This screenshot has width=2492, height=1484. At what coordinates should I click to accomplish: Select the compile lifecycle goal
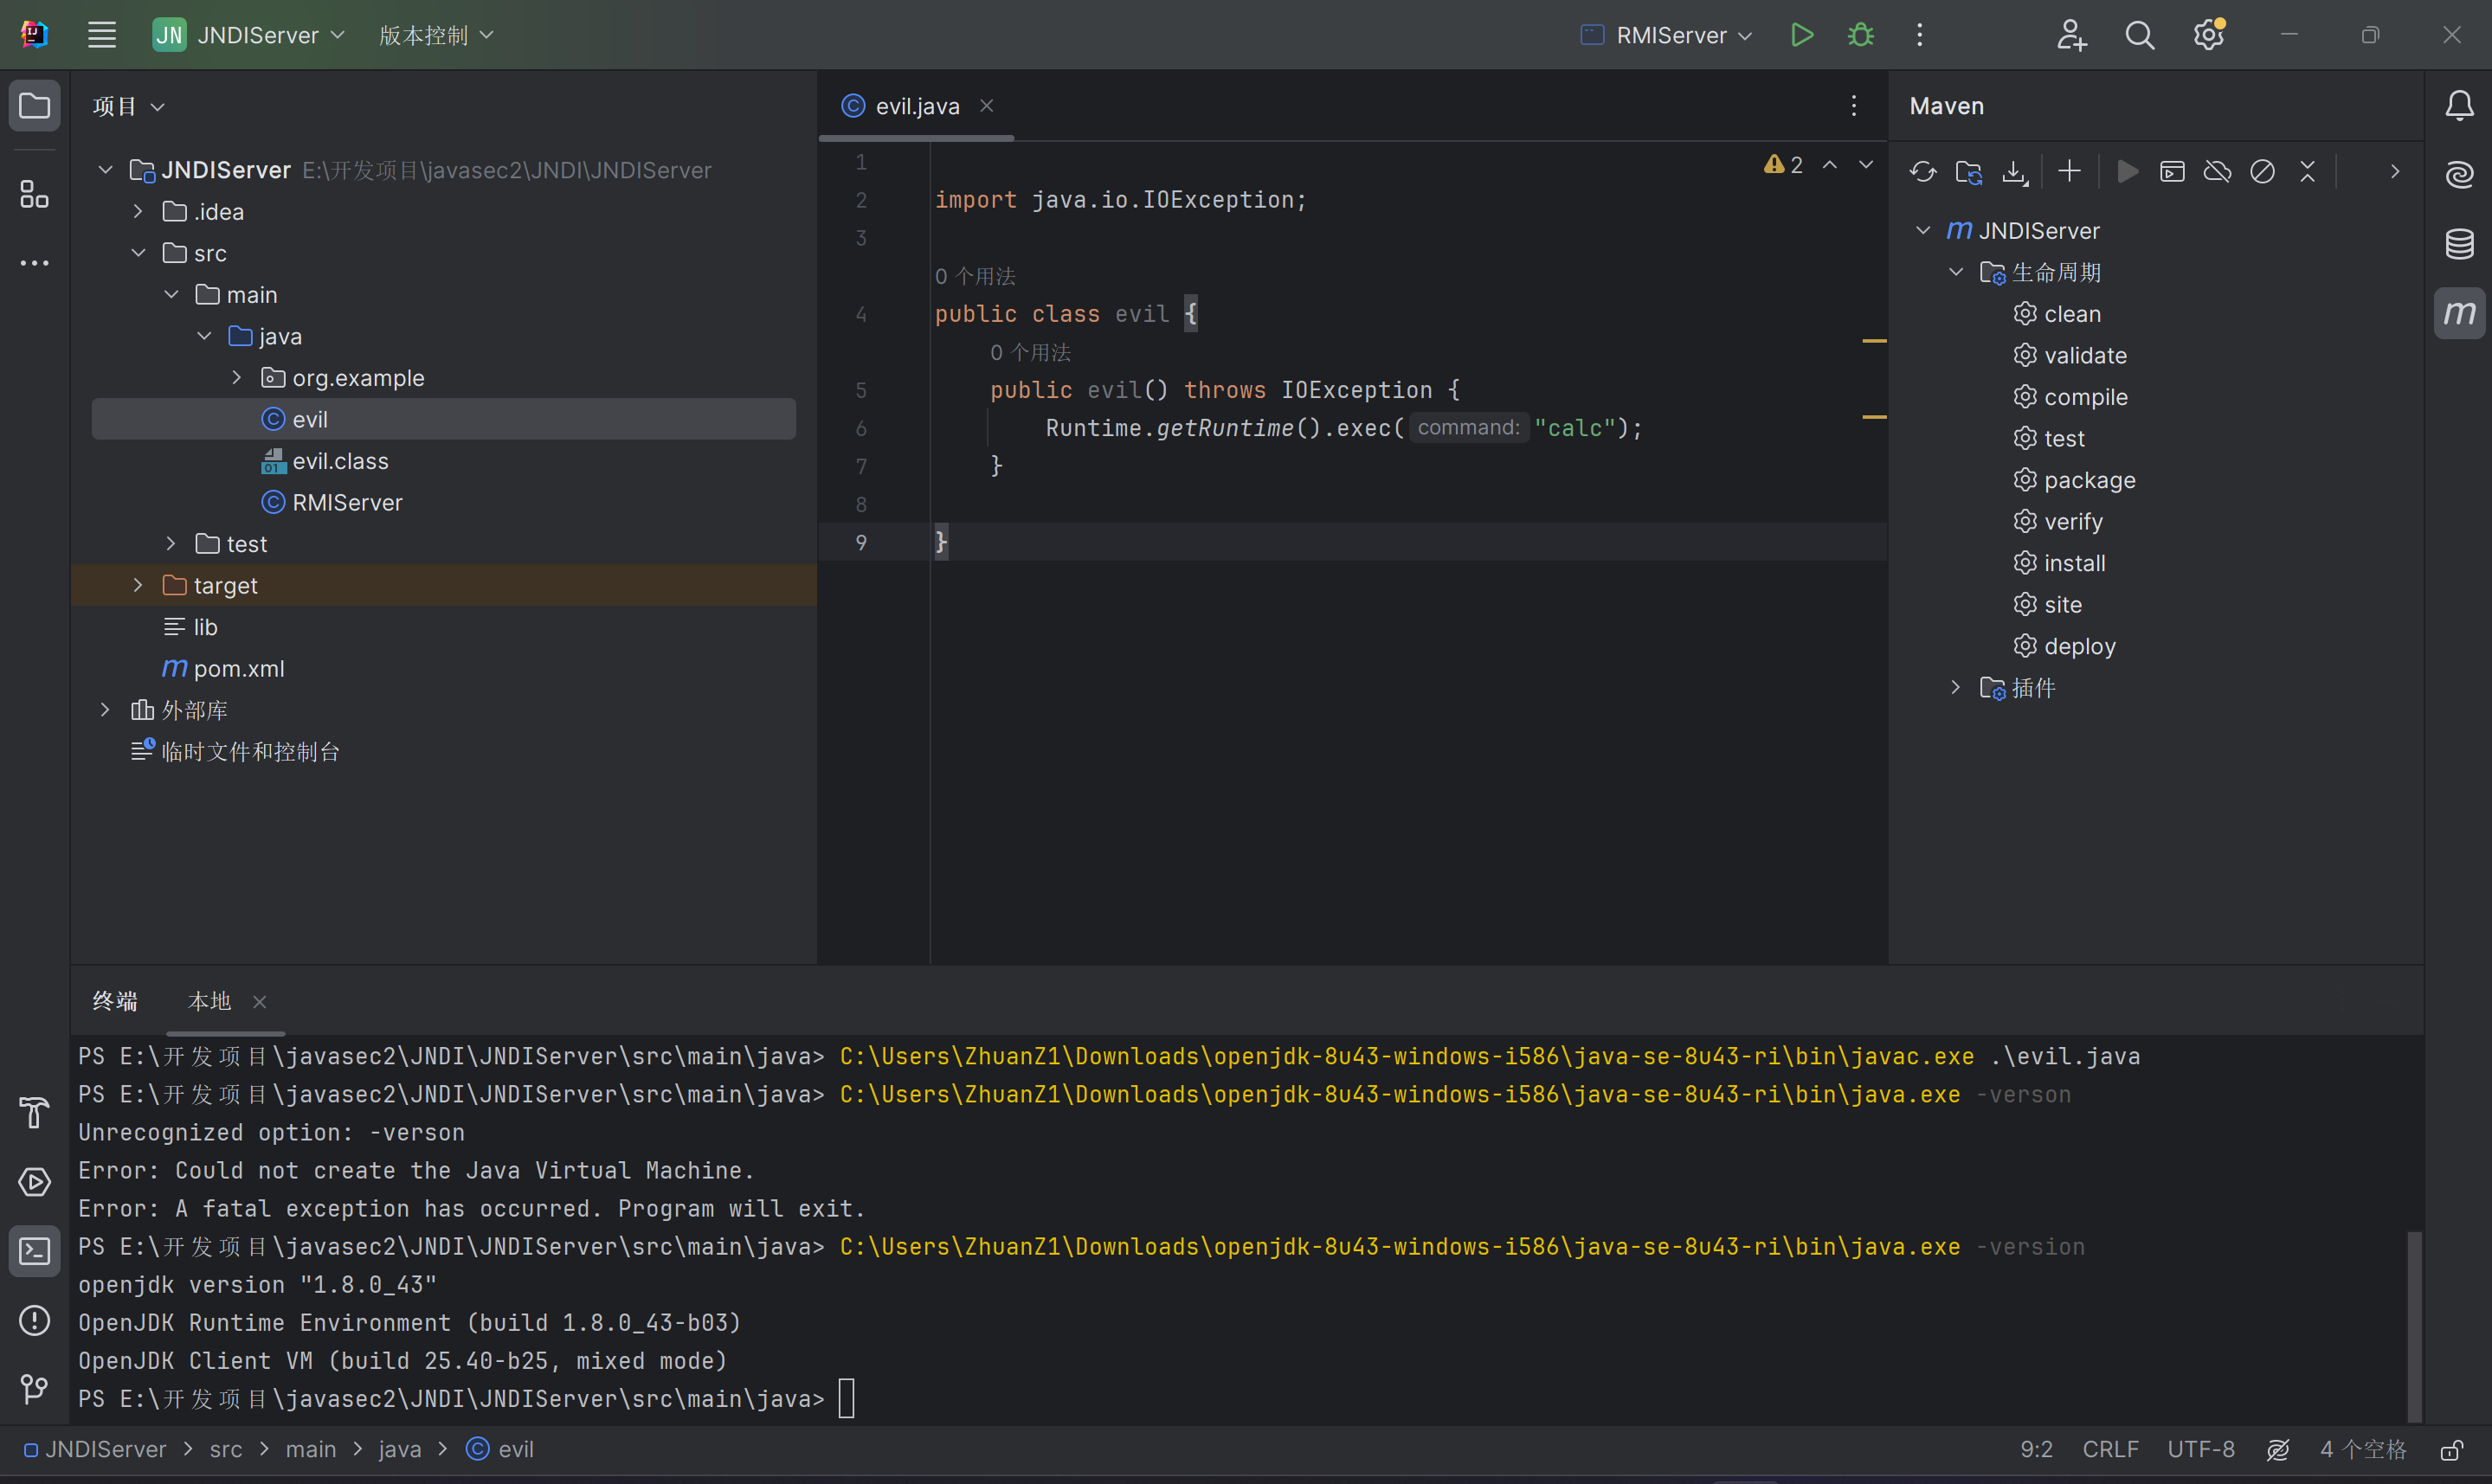tap(2084, 397)
